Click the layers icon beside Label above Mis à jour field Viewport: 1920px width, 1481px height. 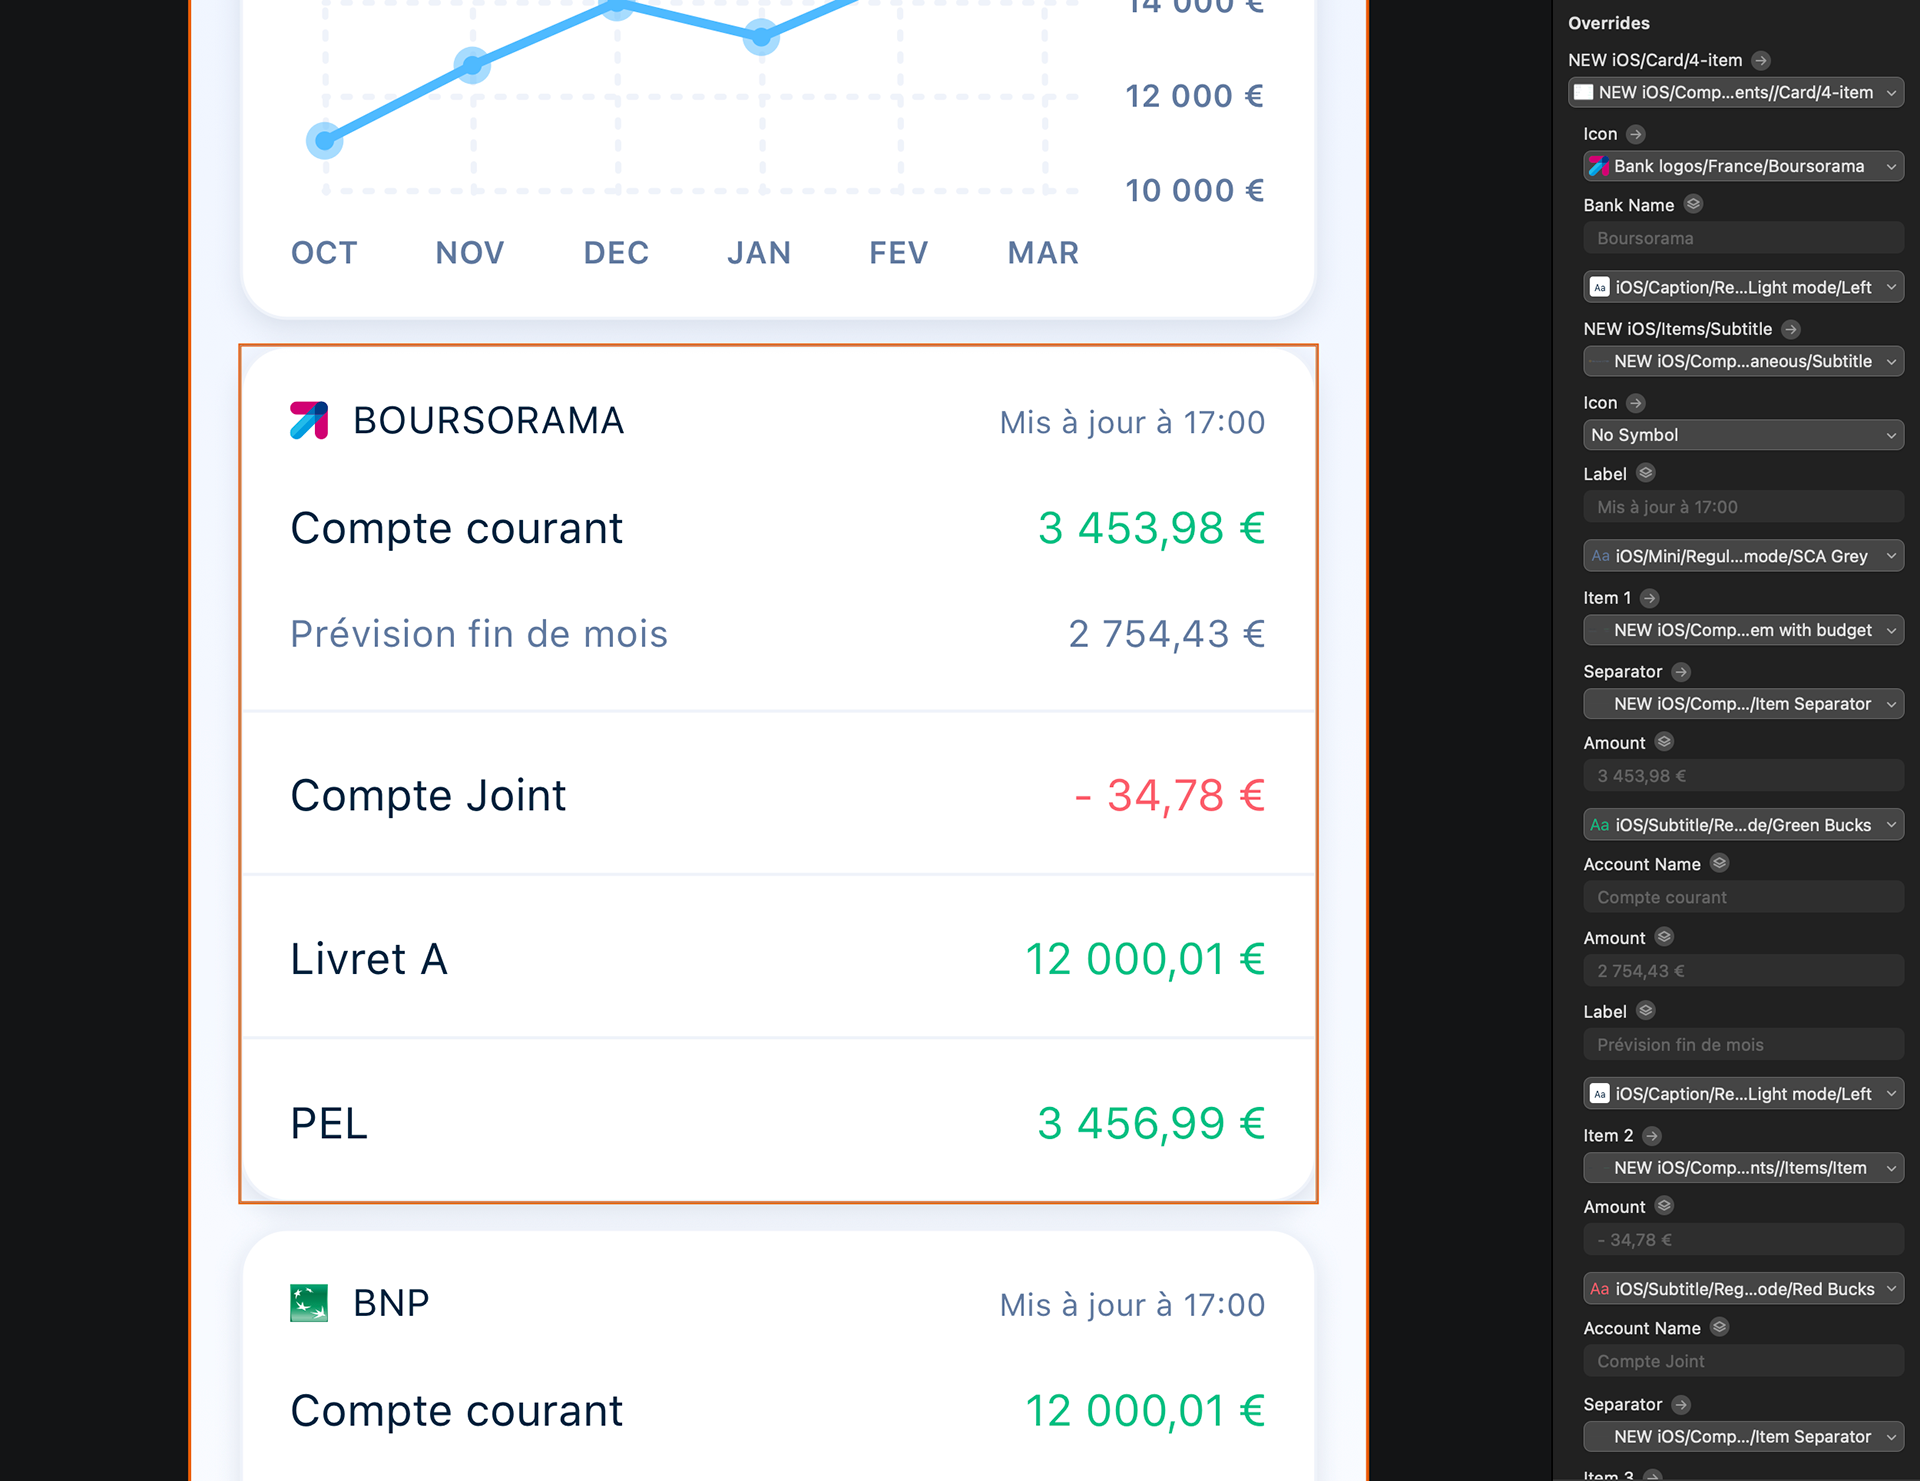click(1646, 473)
